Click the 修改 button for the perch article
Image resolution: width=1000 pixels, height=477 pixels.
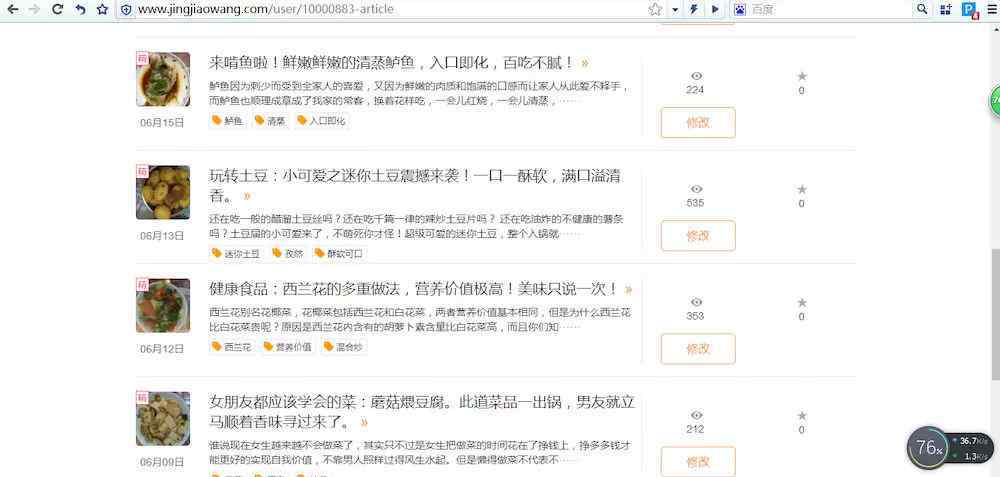coord(698,122)
